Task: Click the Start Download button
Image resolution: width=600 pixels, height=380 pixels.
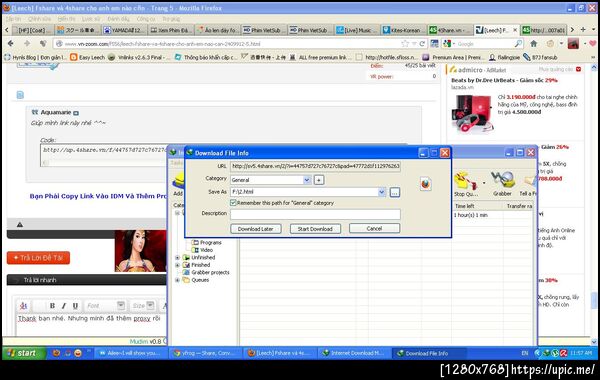Action: [x=315, y=229]
